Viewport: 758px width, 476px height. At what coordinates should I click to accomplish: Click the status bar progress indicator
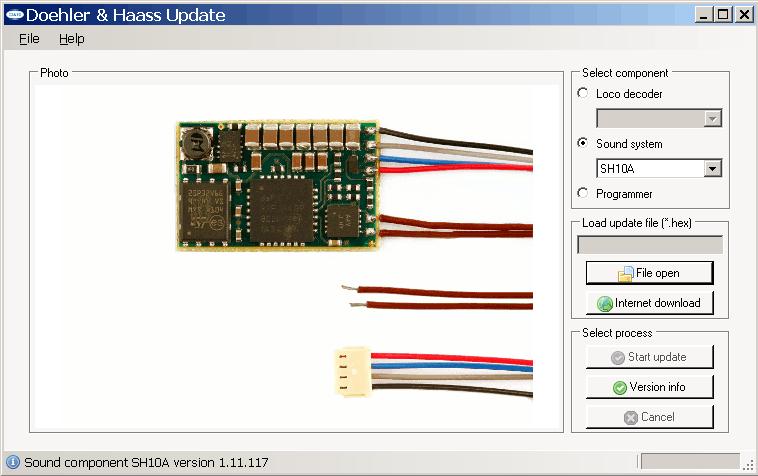point(690,461)
